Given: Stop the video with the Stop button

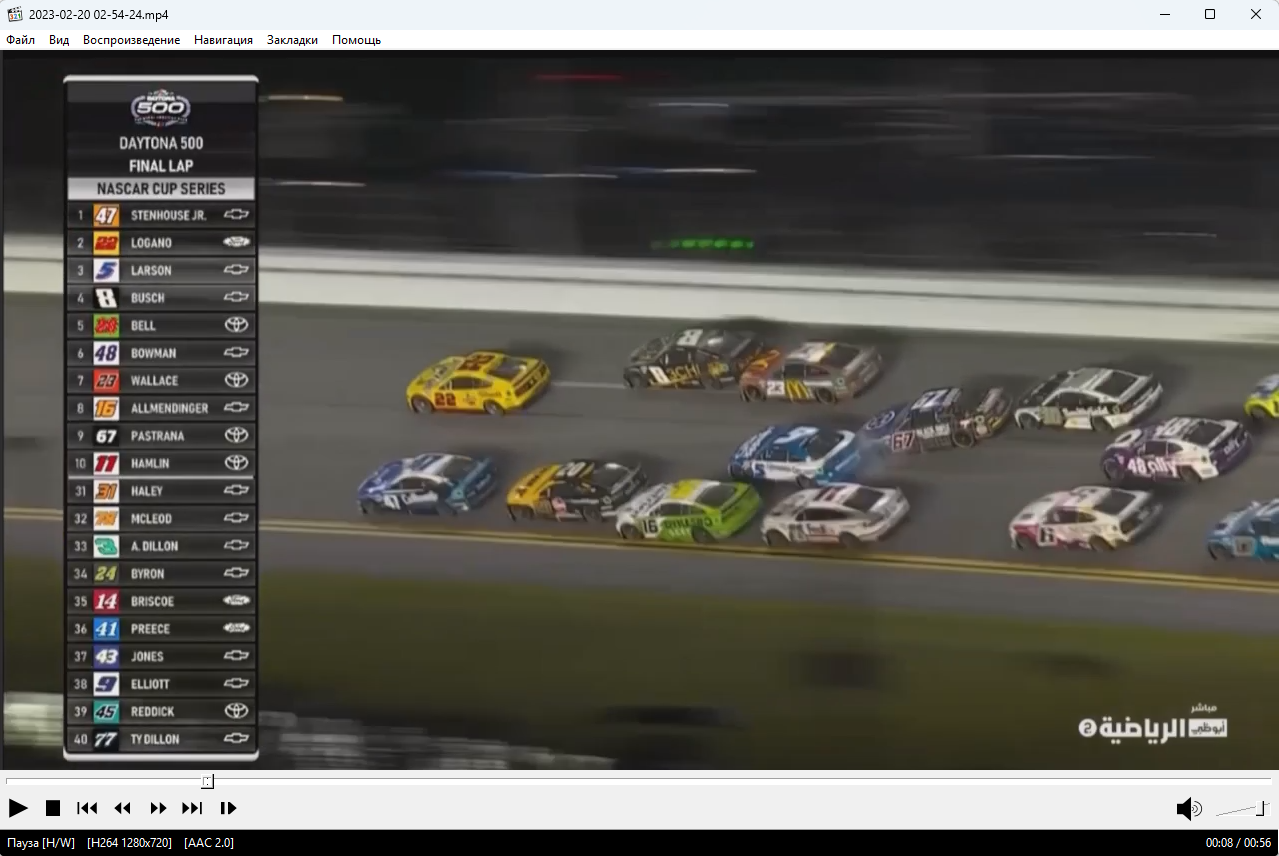Looking at the screenshot, I should tap(53, 808).
